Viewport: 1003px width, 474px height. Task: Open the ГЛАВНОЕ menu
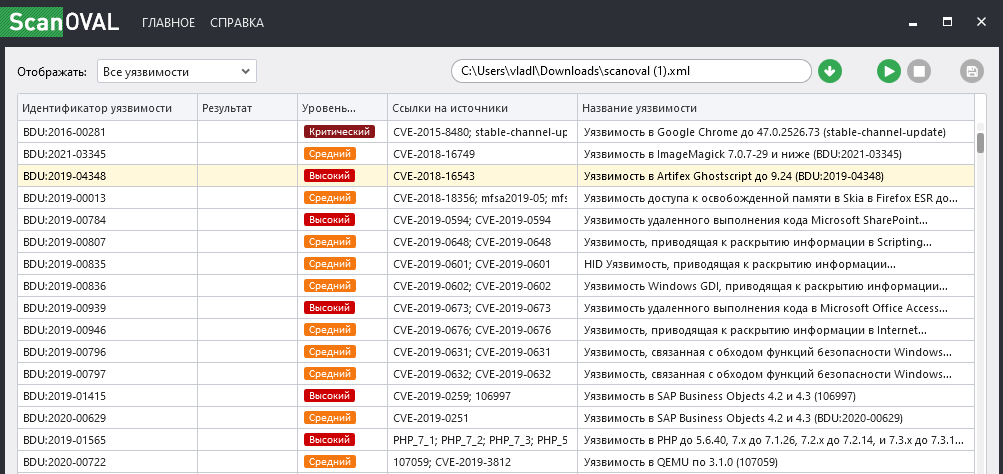(x=168, y=23)
